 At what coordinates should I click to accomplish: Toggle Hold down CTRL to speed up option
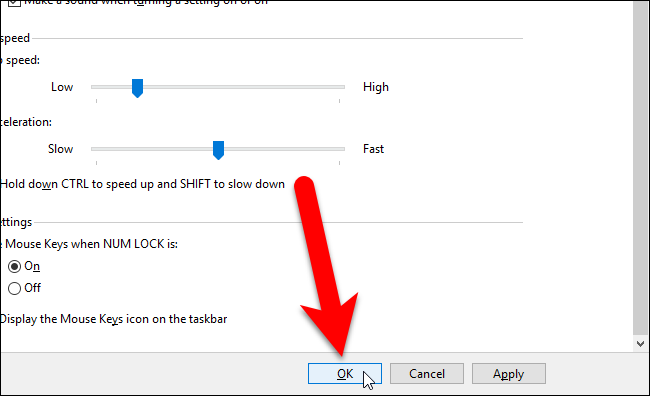pos(142,184)
